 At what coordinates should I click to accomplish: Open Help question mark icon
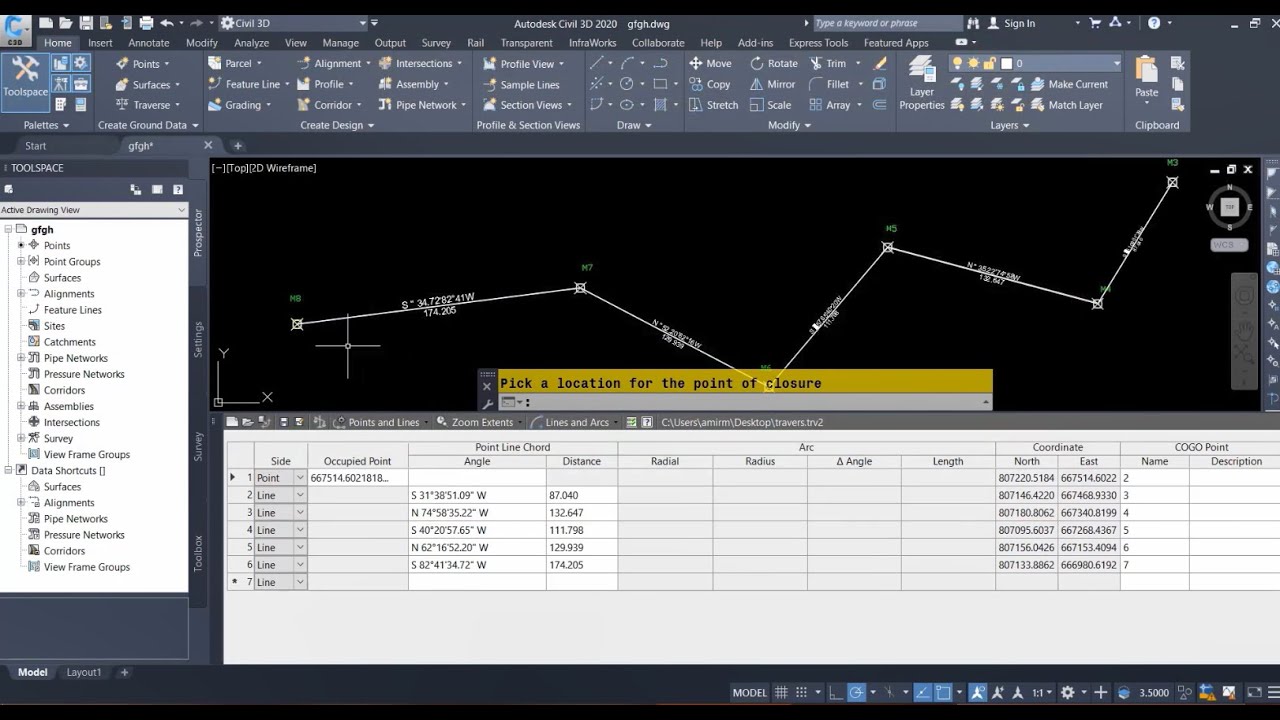1154,23
